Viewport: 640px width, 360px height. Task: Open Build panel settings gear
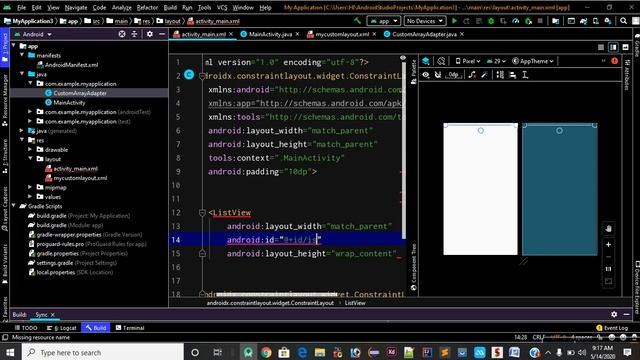pos(614,314)
